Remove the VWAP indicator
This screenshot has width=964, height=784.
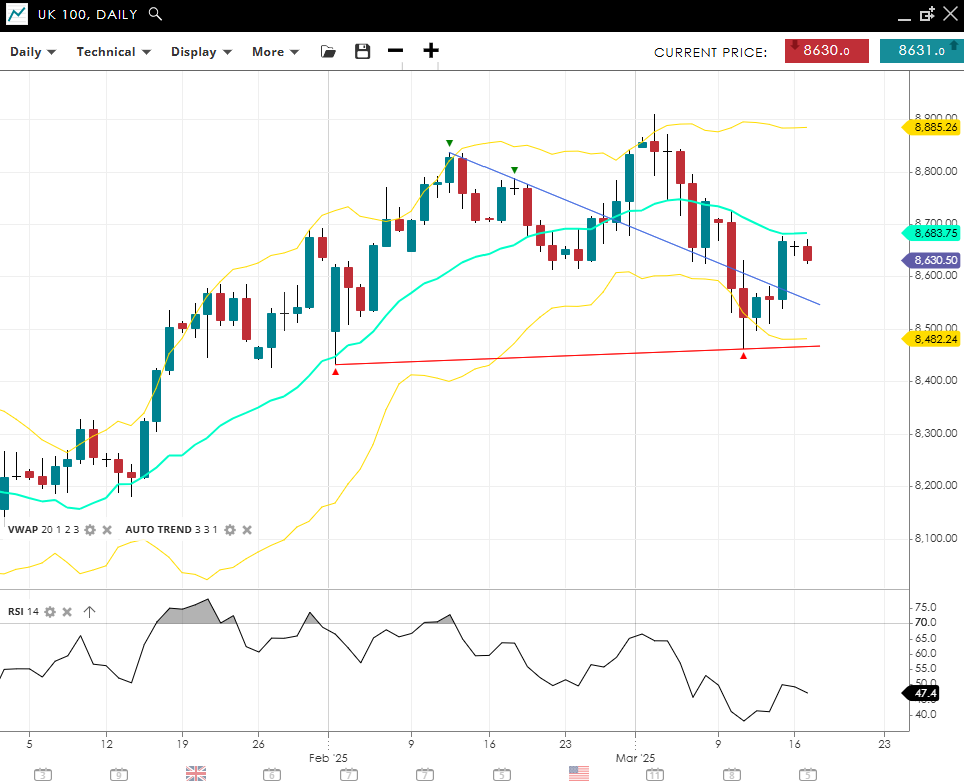(x=107, y=530)
